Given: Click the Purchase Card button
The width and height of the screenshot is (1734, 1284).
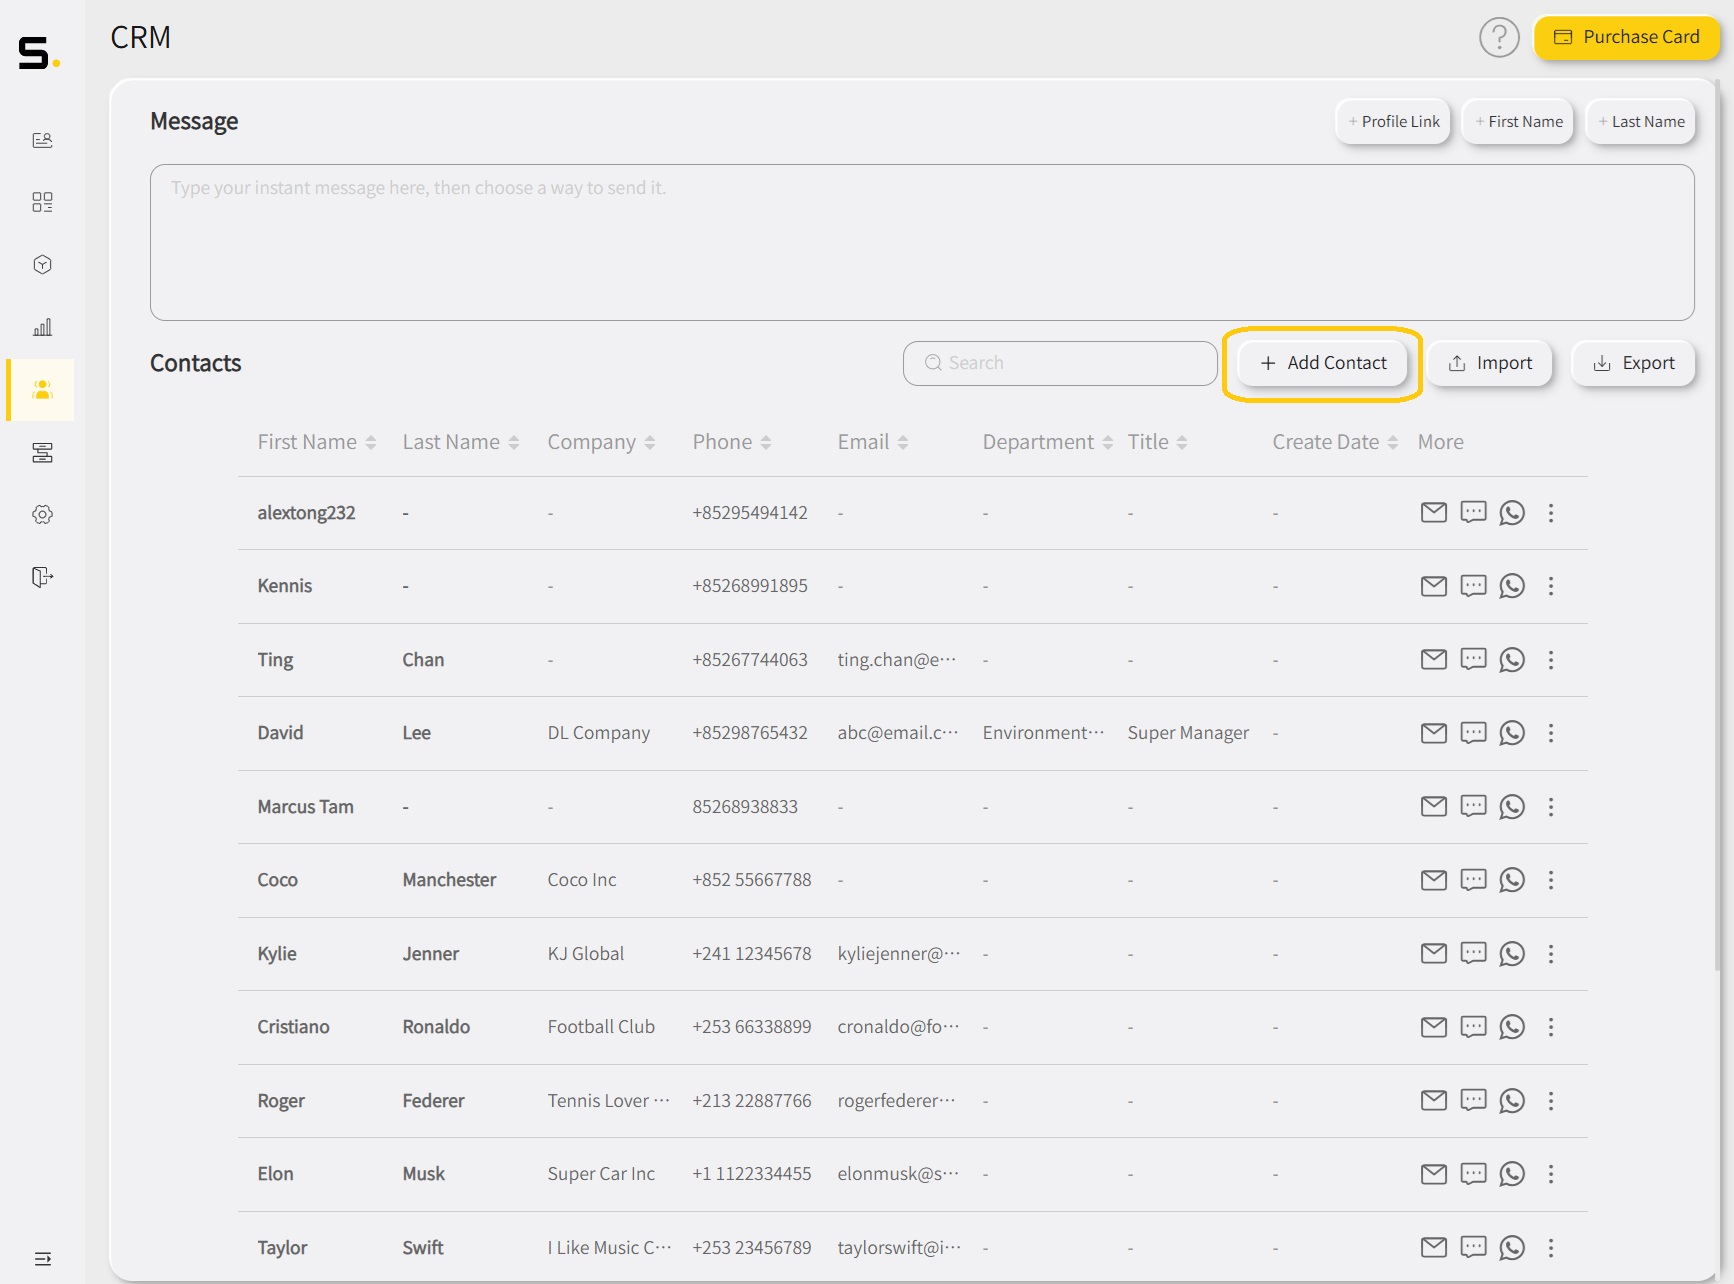Looking at the screenshot, I should 1626,38.
